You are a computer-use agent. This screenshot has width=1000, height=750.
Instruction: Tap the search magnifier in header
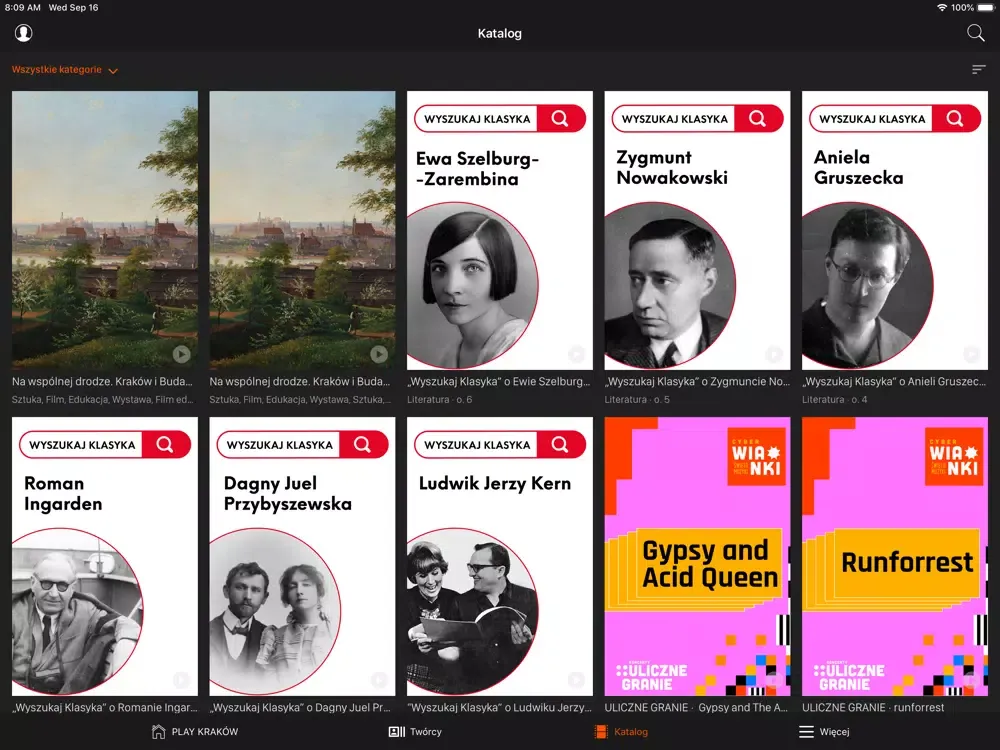975,33
